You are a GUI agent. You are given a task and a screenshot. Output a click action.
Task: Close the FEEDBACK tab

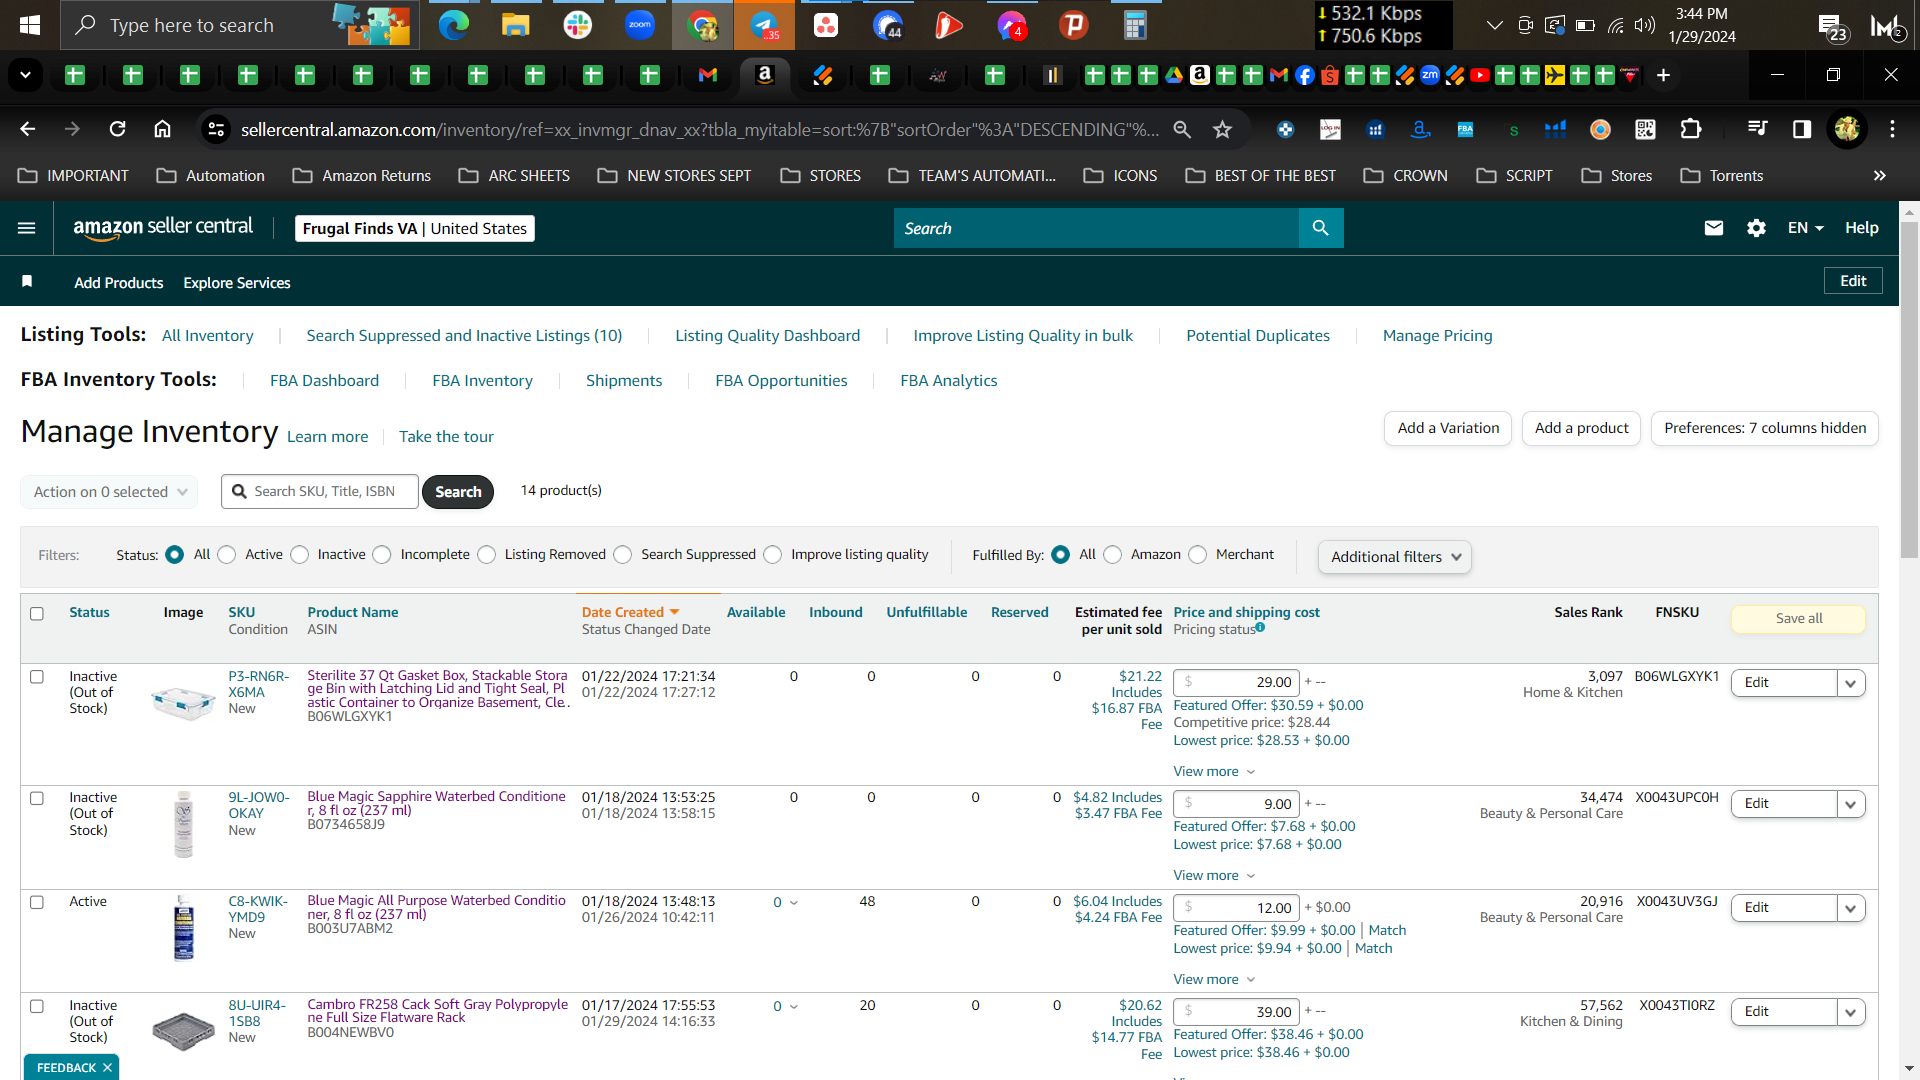[x=107, y=1068]
